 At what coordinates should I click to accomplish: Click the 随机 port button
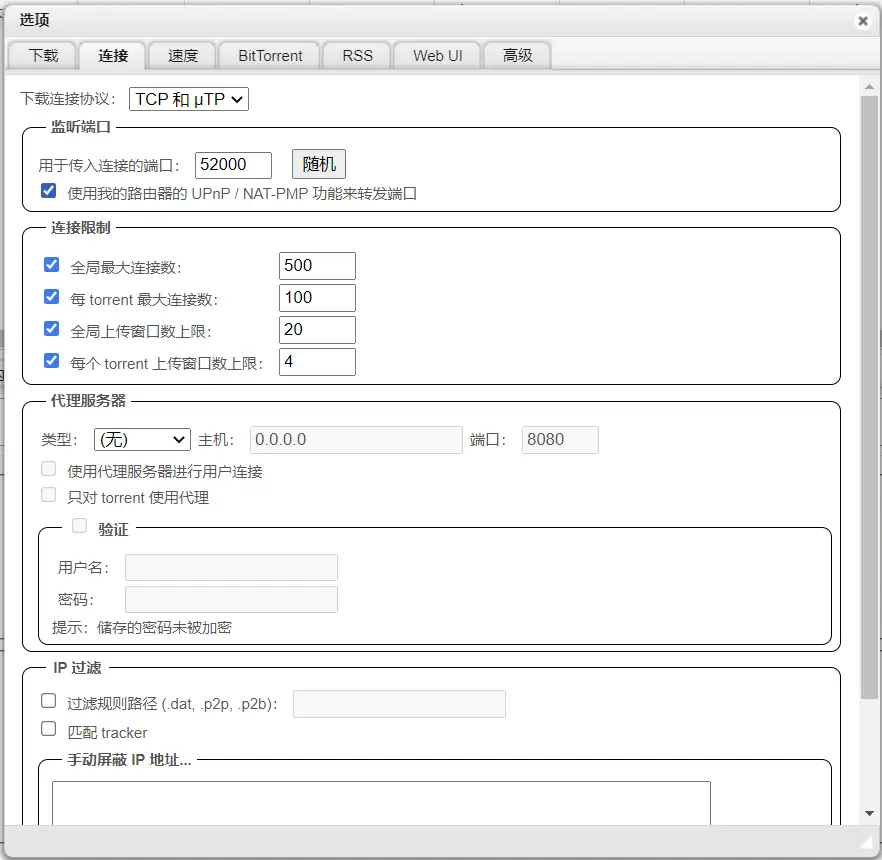coord(319,164)
